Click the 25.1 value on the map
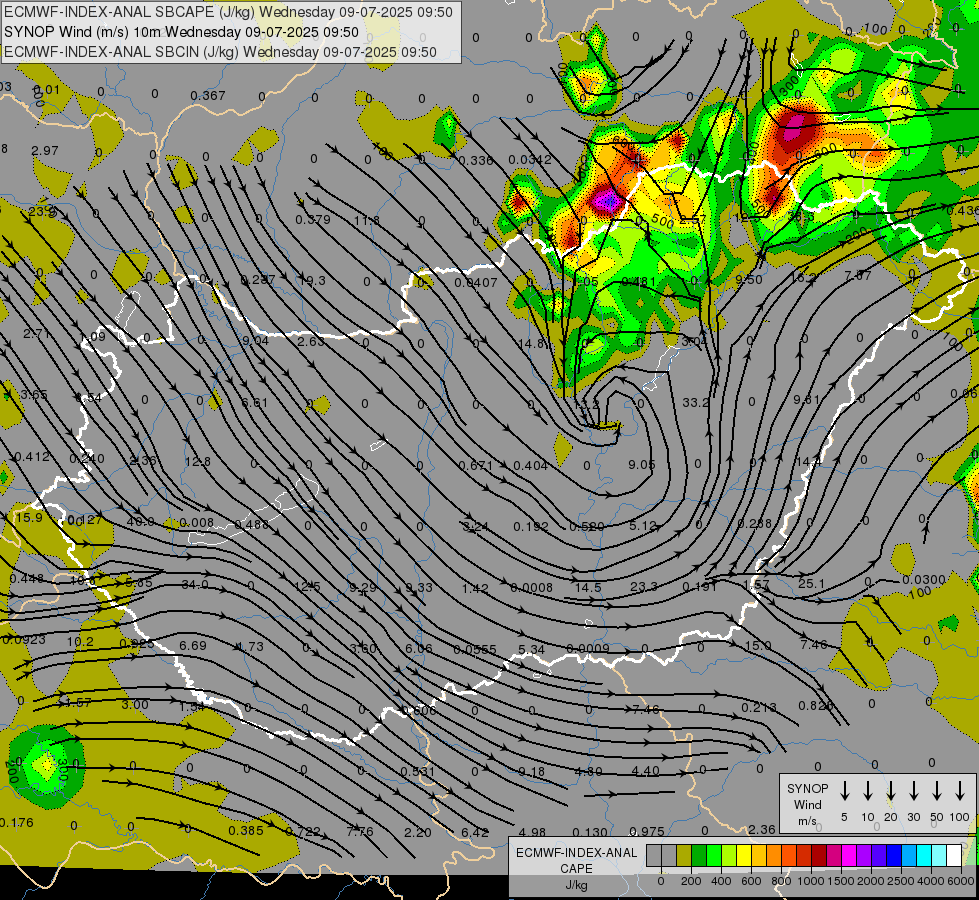This screenshot has height=900, width=979. pos(812,583)
